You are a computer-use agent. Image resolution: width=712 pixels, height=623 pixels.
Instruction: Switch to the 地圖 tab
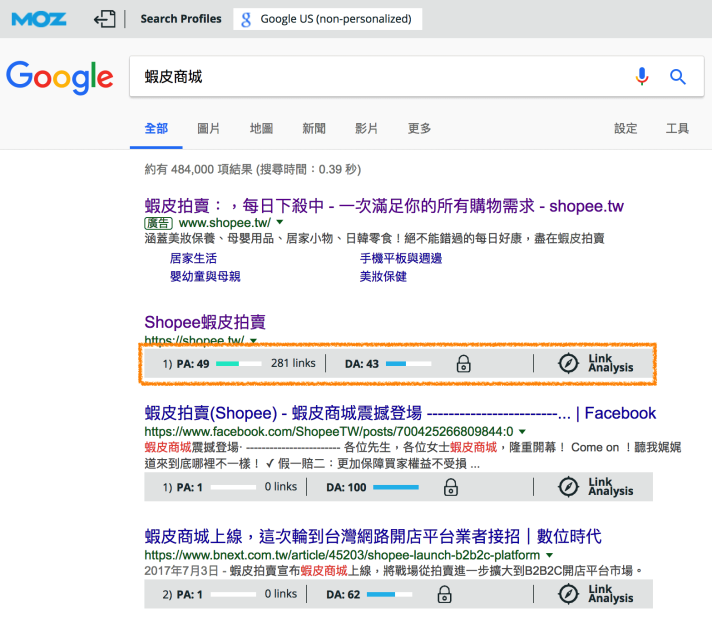coord(261,129)
